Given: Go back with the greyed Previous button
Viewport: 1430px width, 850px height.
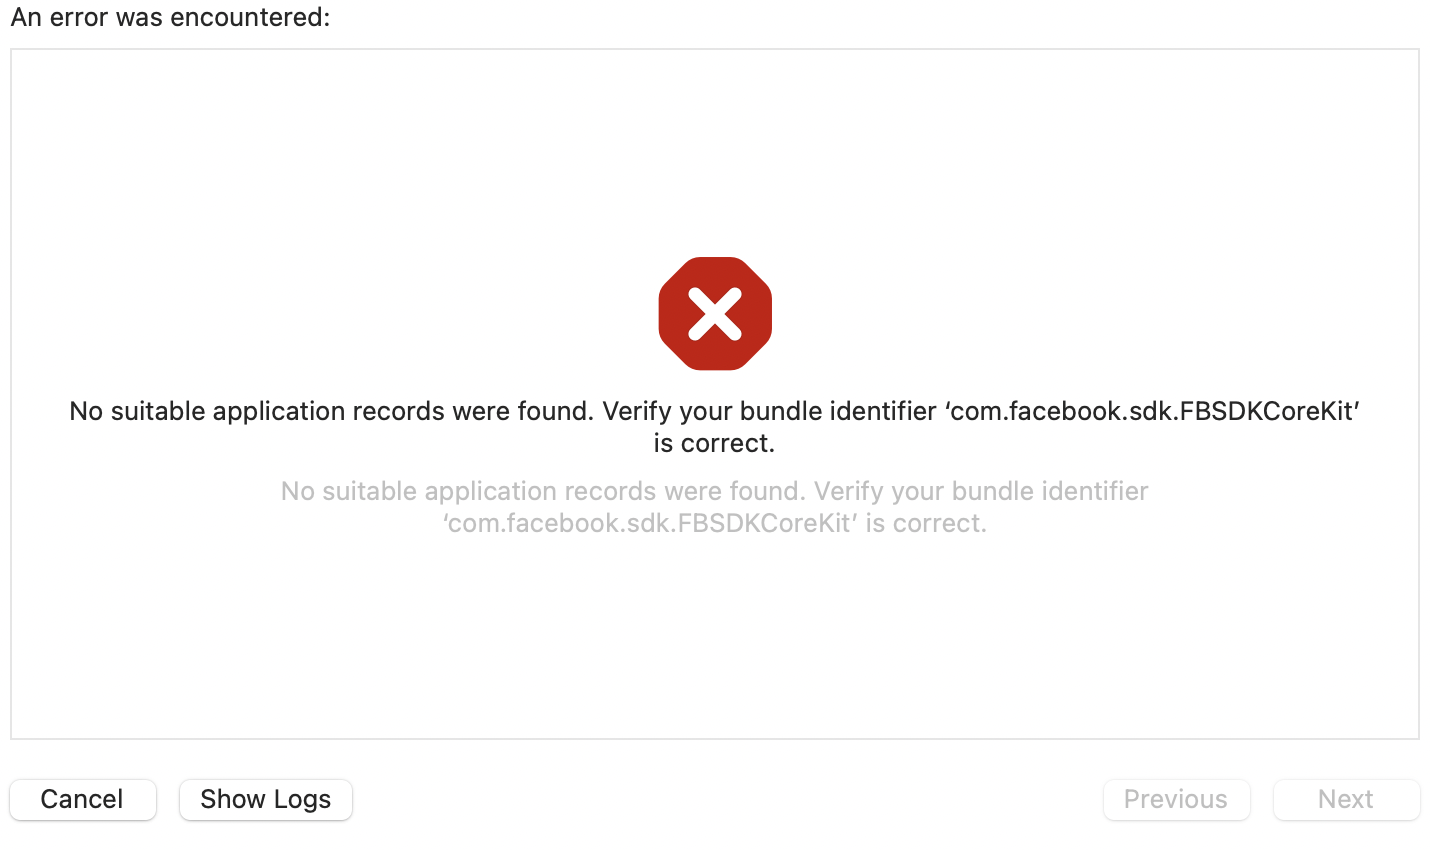Looking at the screenshot, I should click(x=1177, y=799).
